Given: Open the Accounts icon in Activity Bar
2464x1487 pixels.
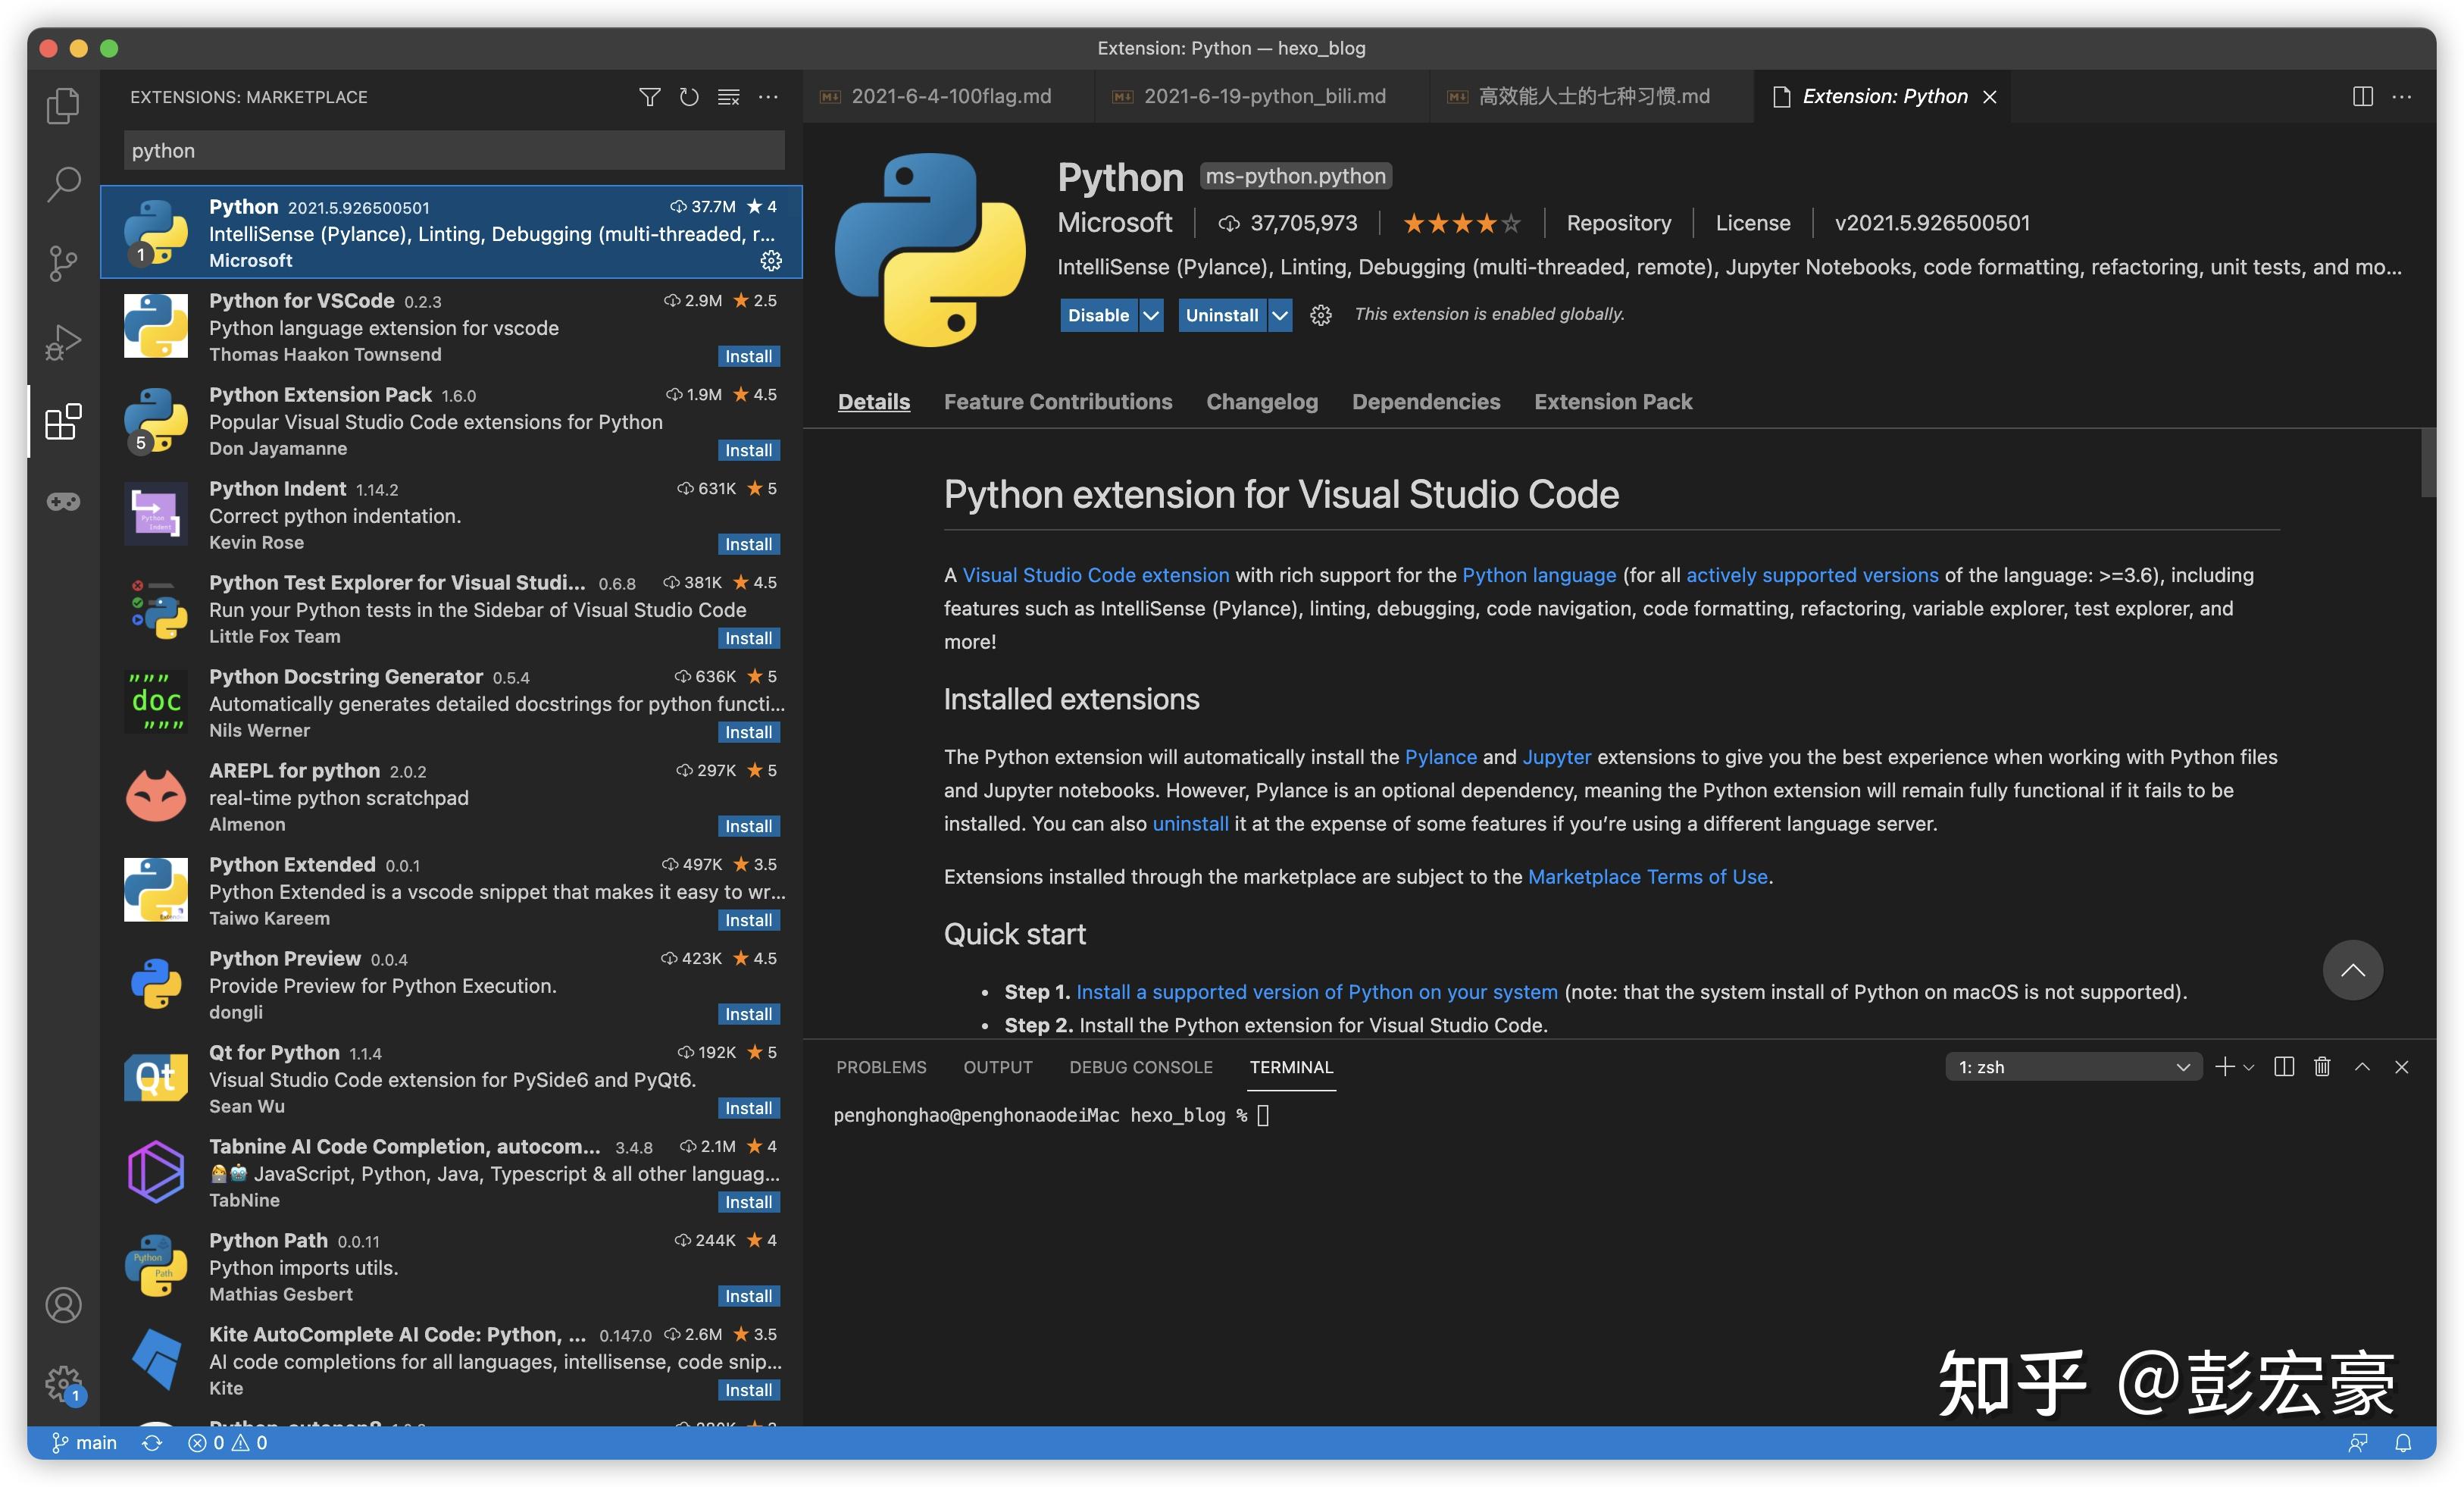Looking at the screenshot, I should tap(62, 1305).
